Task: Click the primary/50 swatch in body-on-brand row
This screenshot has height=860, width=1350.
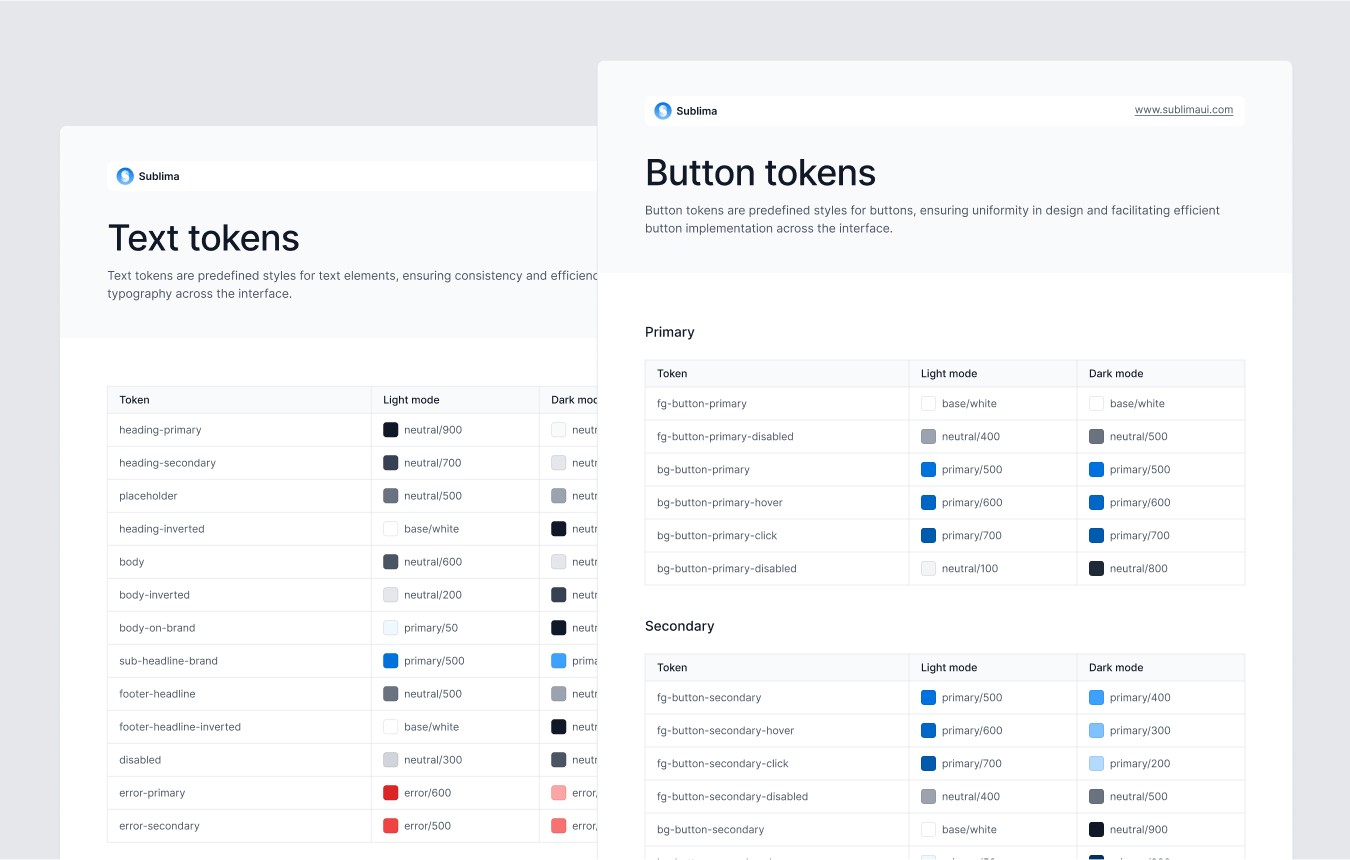Action: coord(390,628)
